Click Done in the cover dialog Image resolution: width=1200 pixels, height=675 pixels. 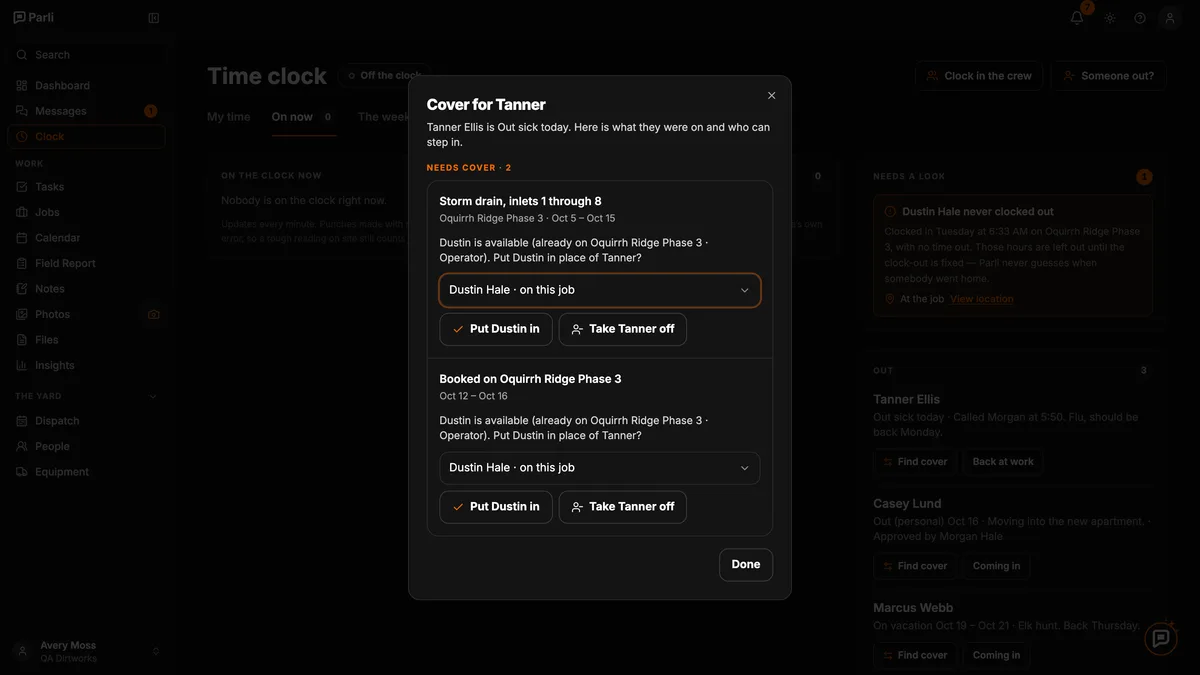pos(746,565)
